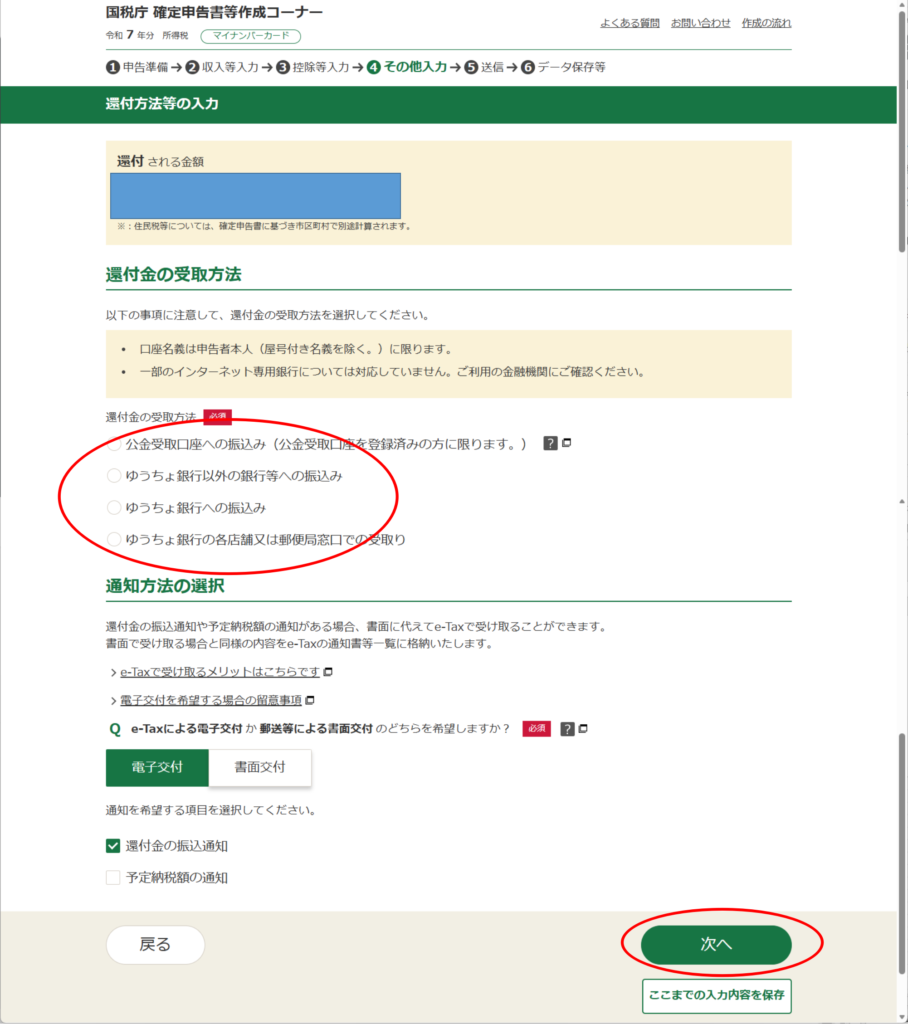The width and height of the screenshot is (908, 1024).
Task: Switch to the 書面交付 tab
Action: 260,767
